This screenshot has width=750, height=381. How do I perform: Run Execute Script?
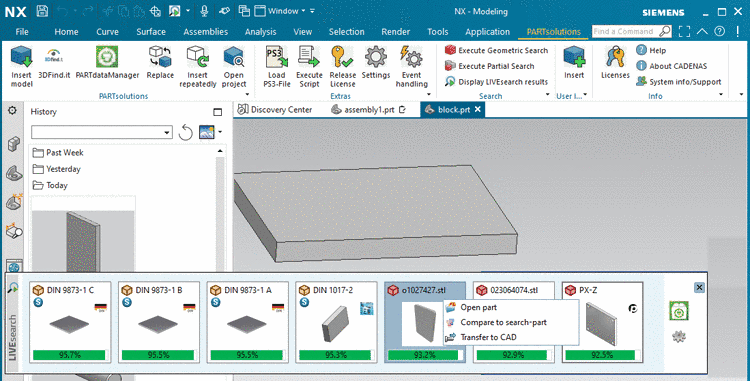tap(309, 57)
